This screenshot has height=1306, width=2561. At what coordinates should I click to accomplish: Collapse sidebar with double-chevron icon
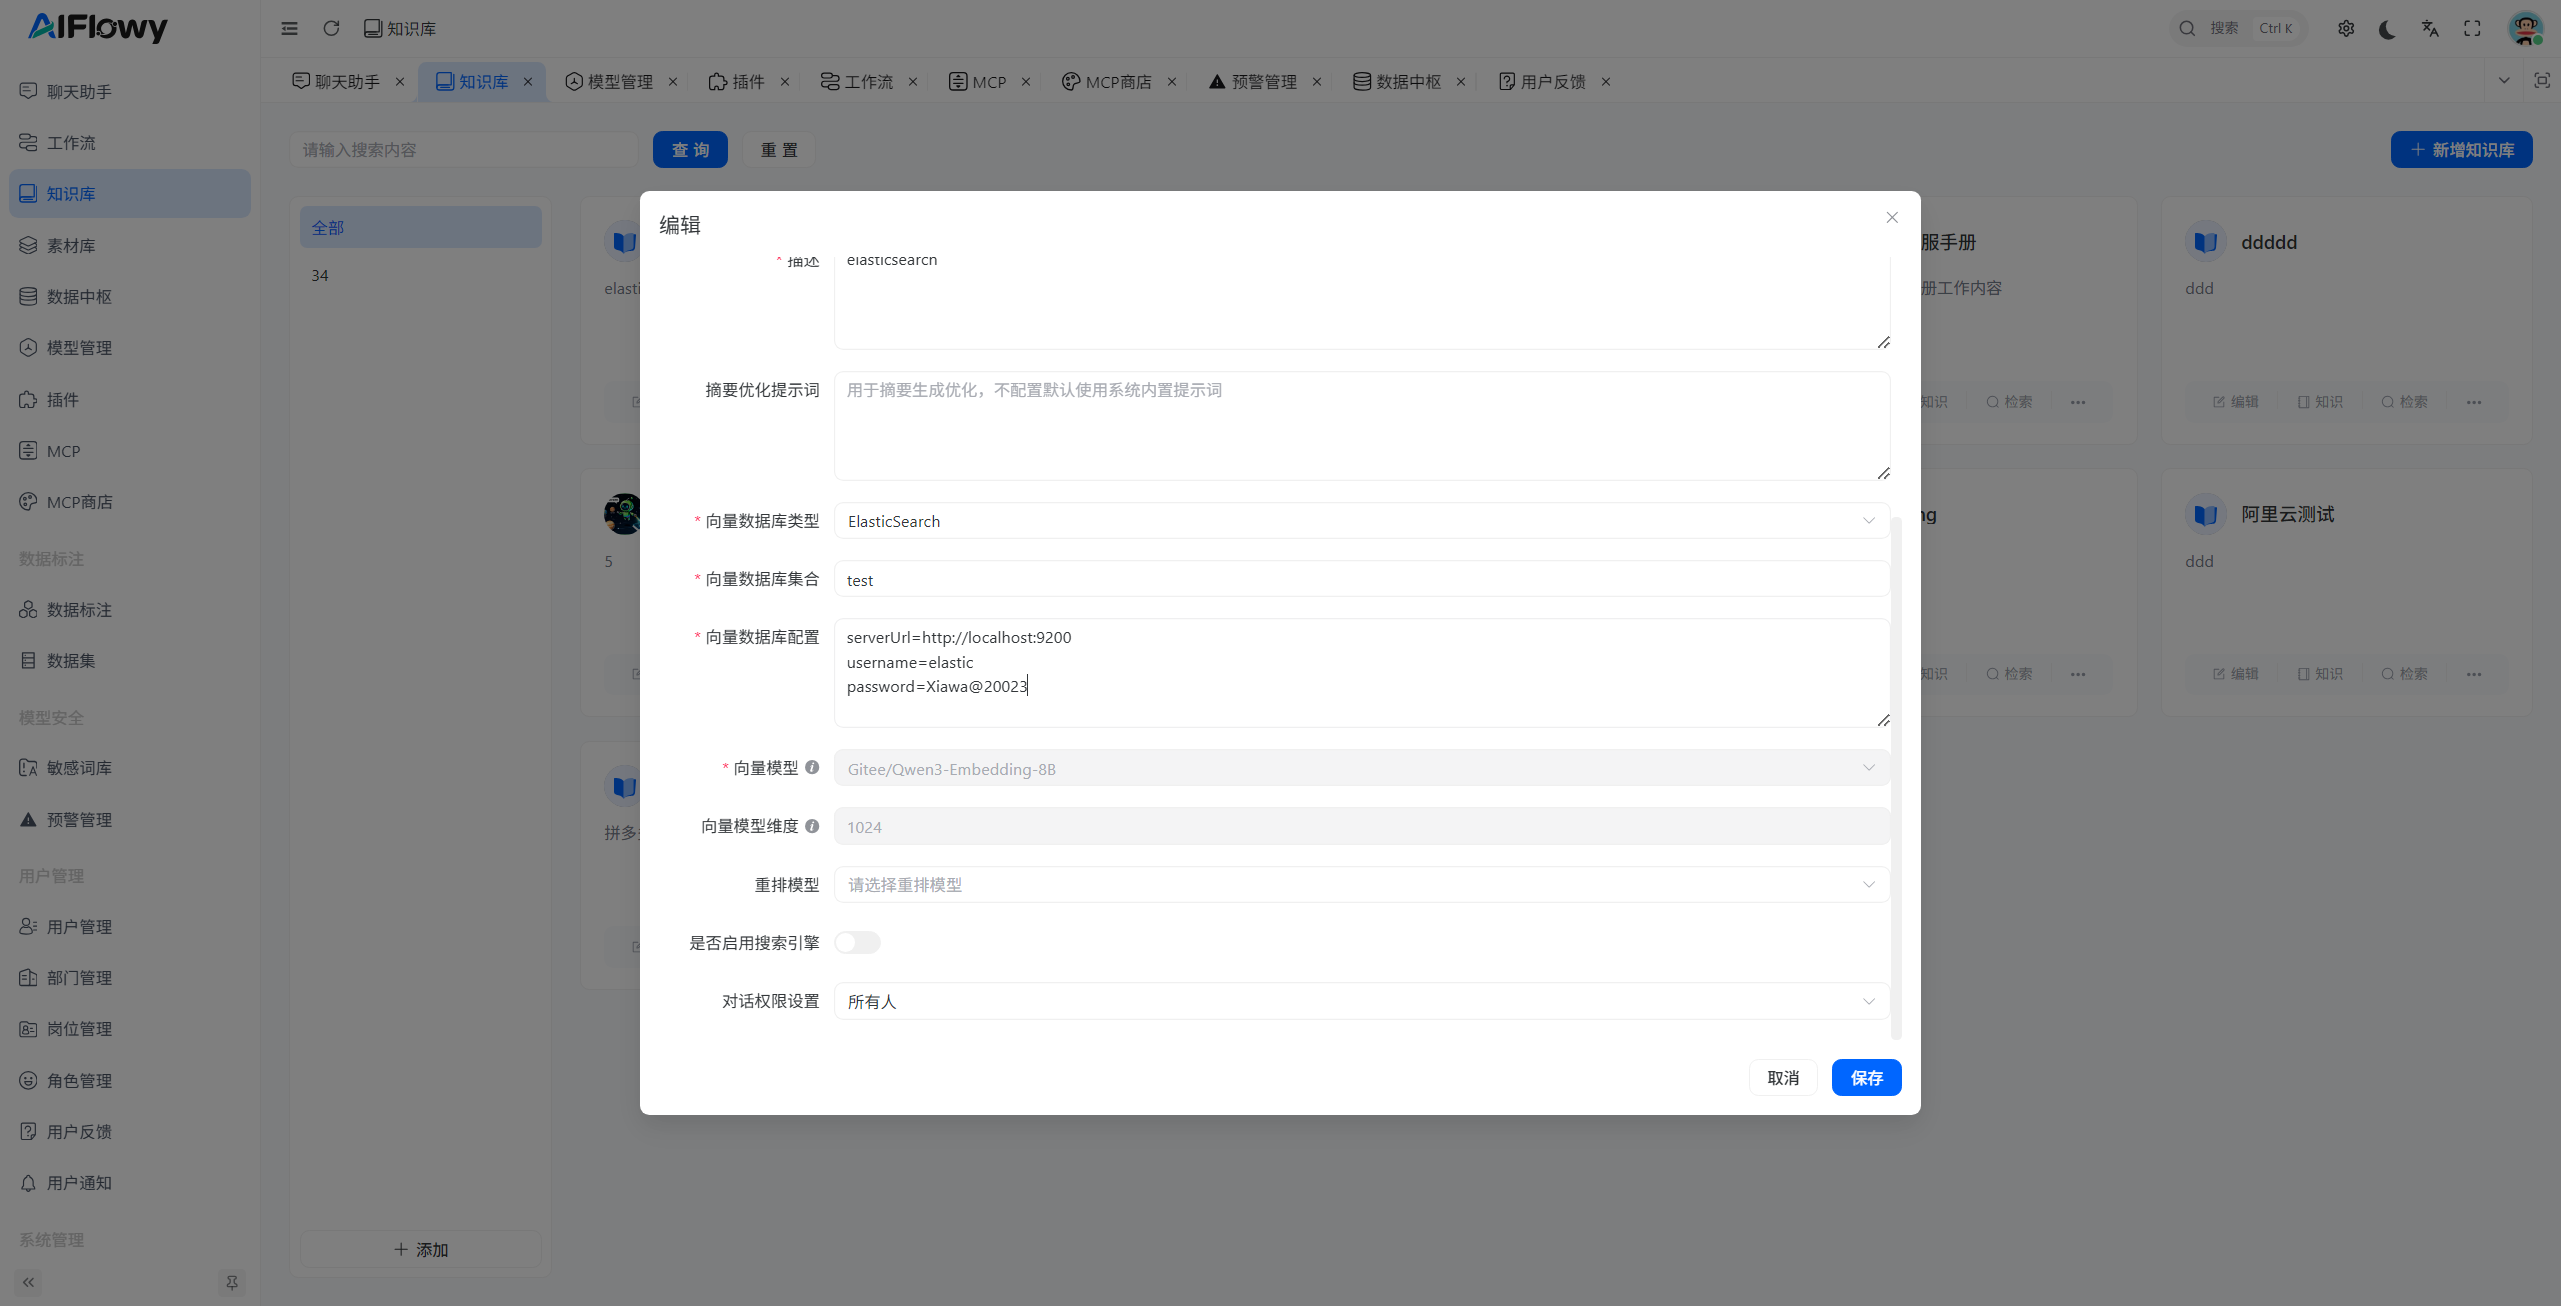coord(28,1282)
